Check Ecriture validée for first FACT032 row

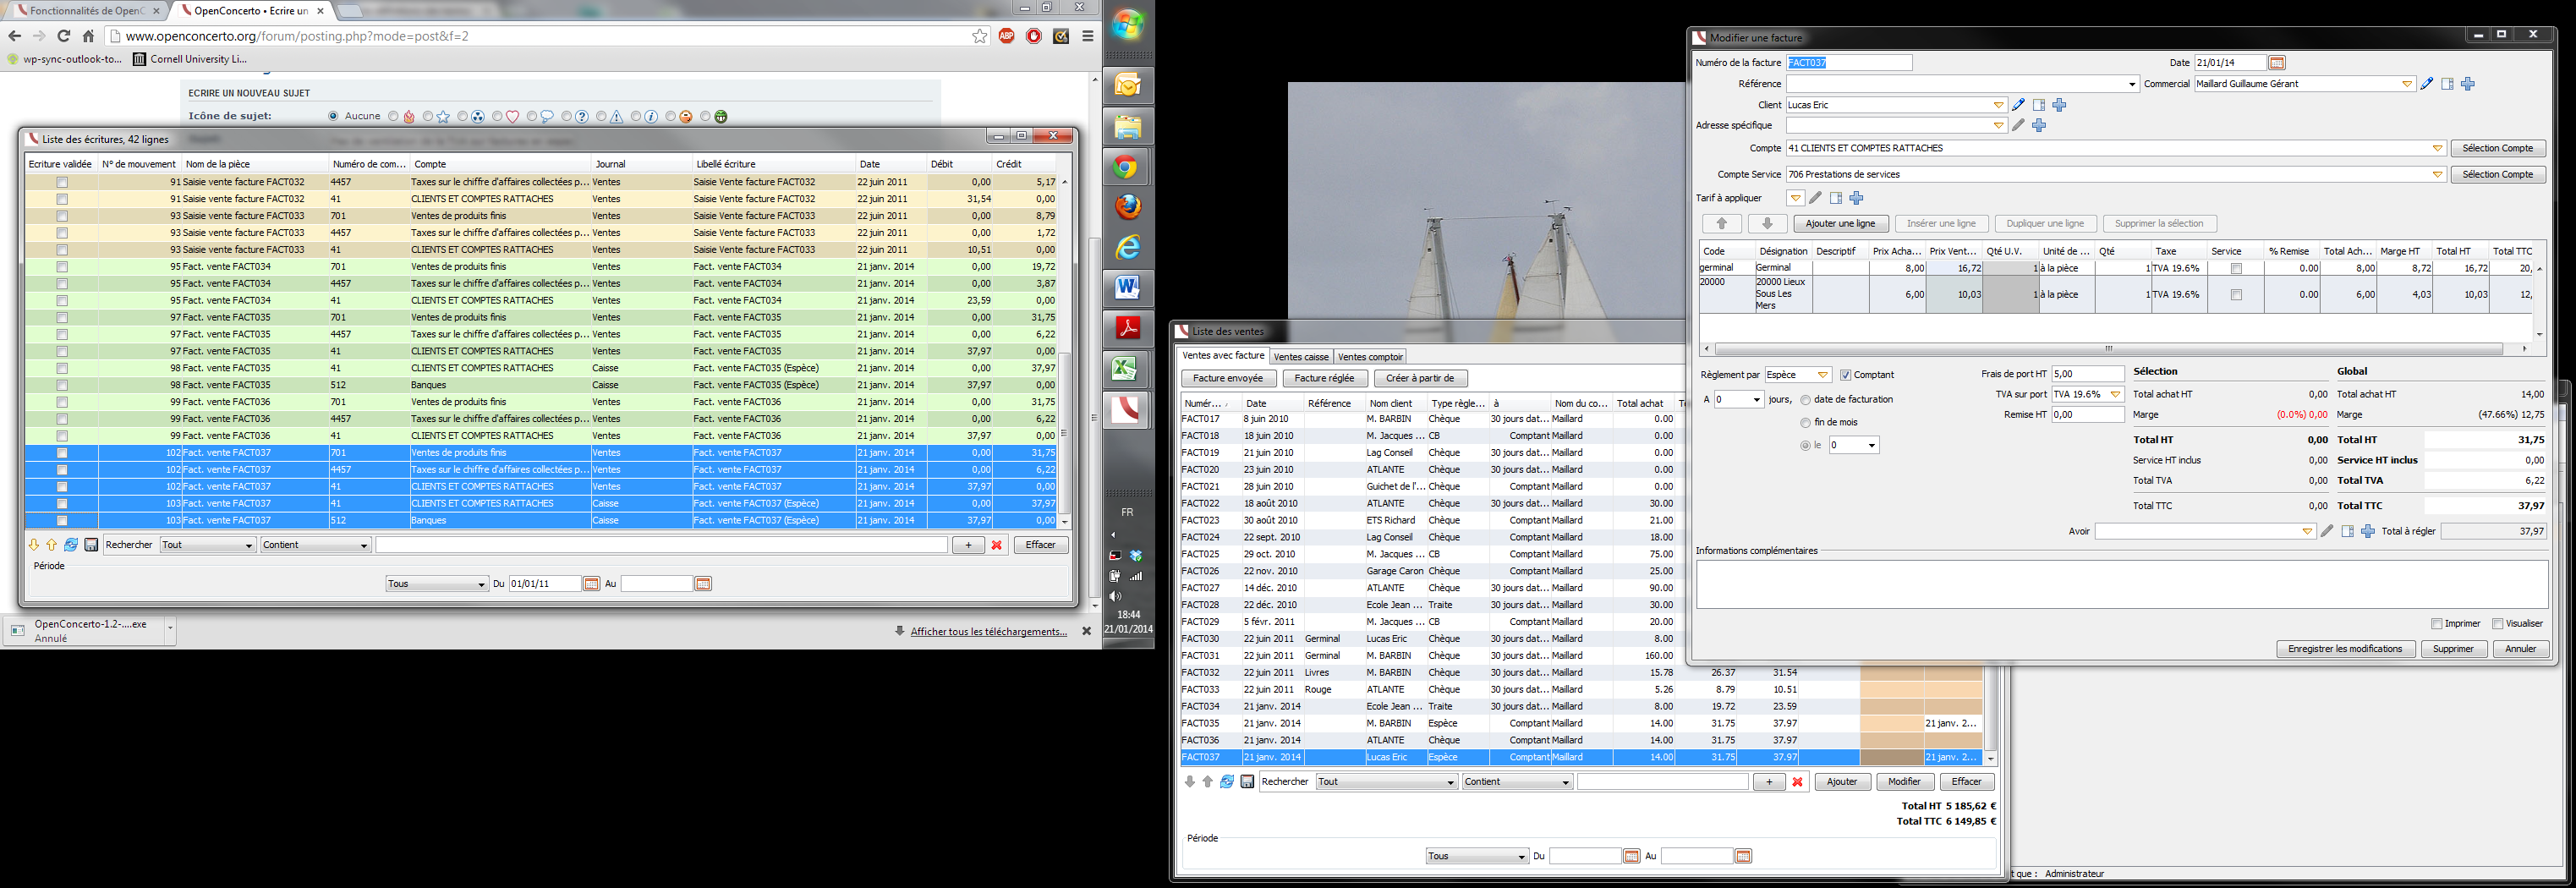pyautogui.click(x=62, y=183)
